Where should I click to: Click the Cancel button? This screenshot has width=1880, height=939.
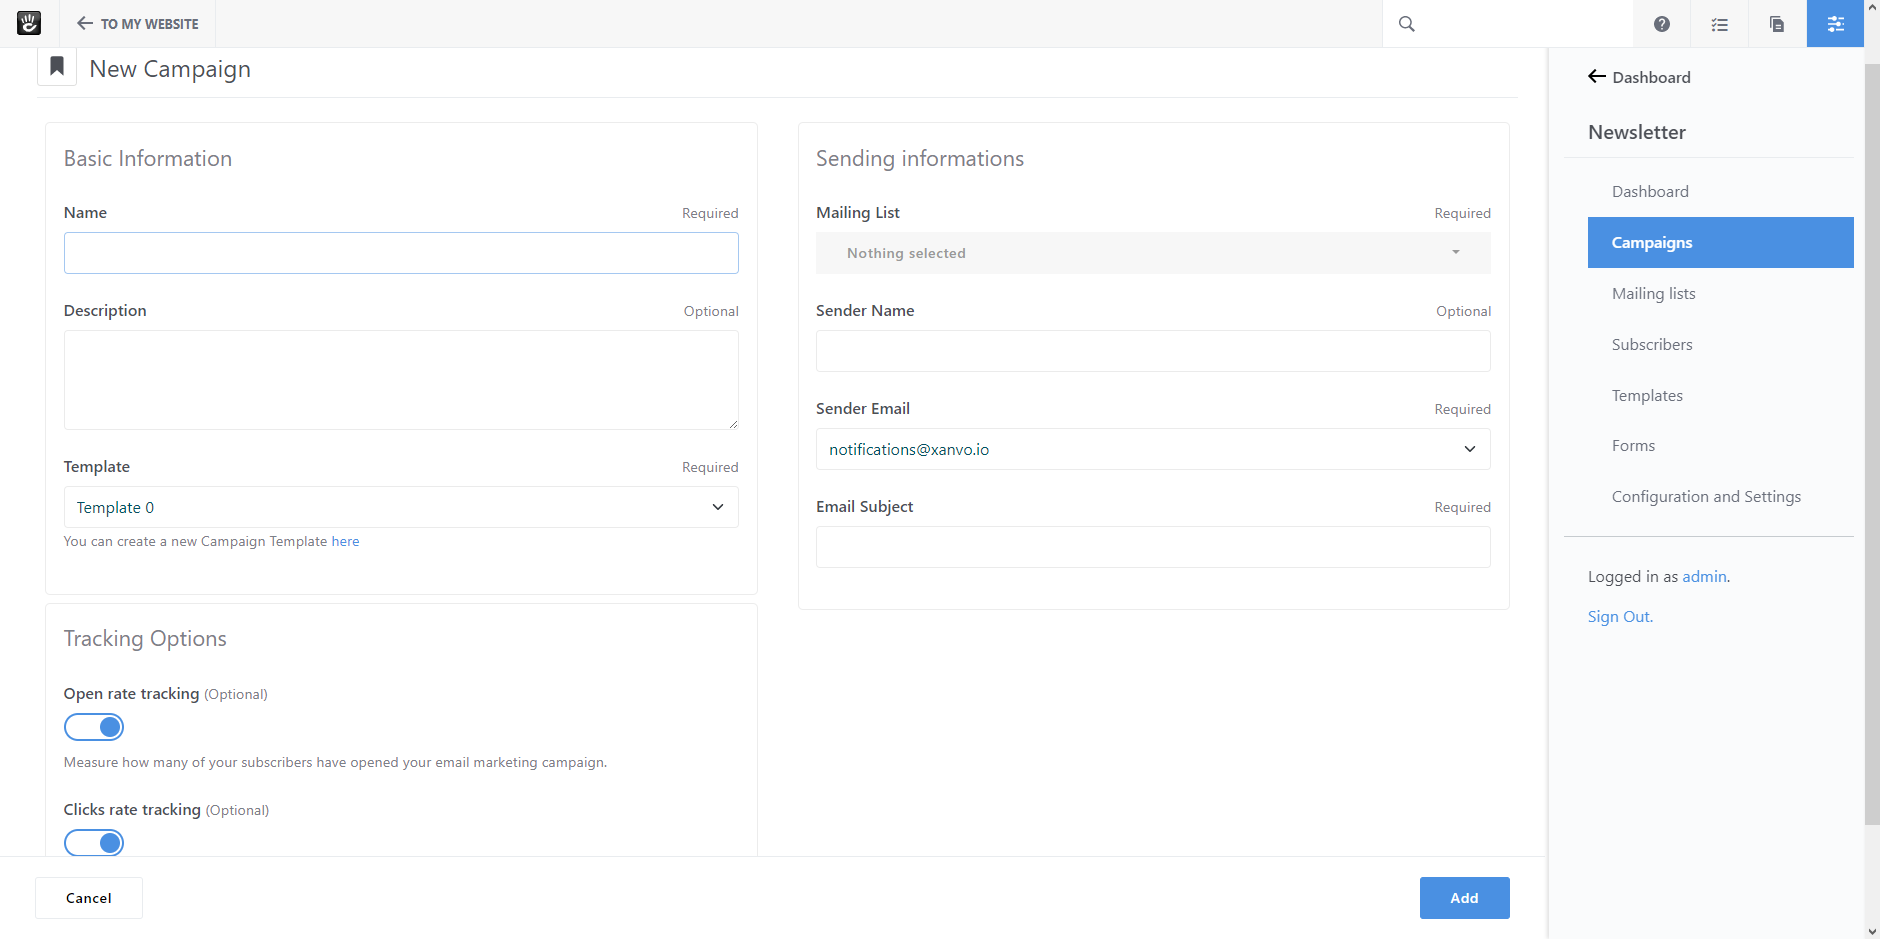point(89,898)
